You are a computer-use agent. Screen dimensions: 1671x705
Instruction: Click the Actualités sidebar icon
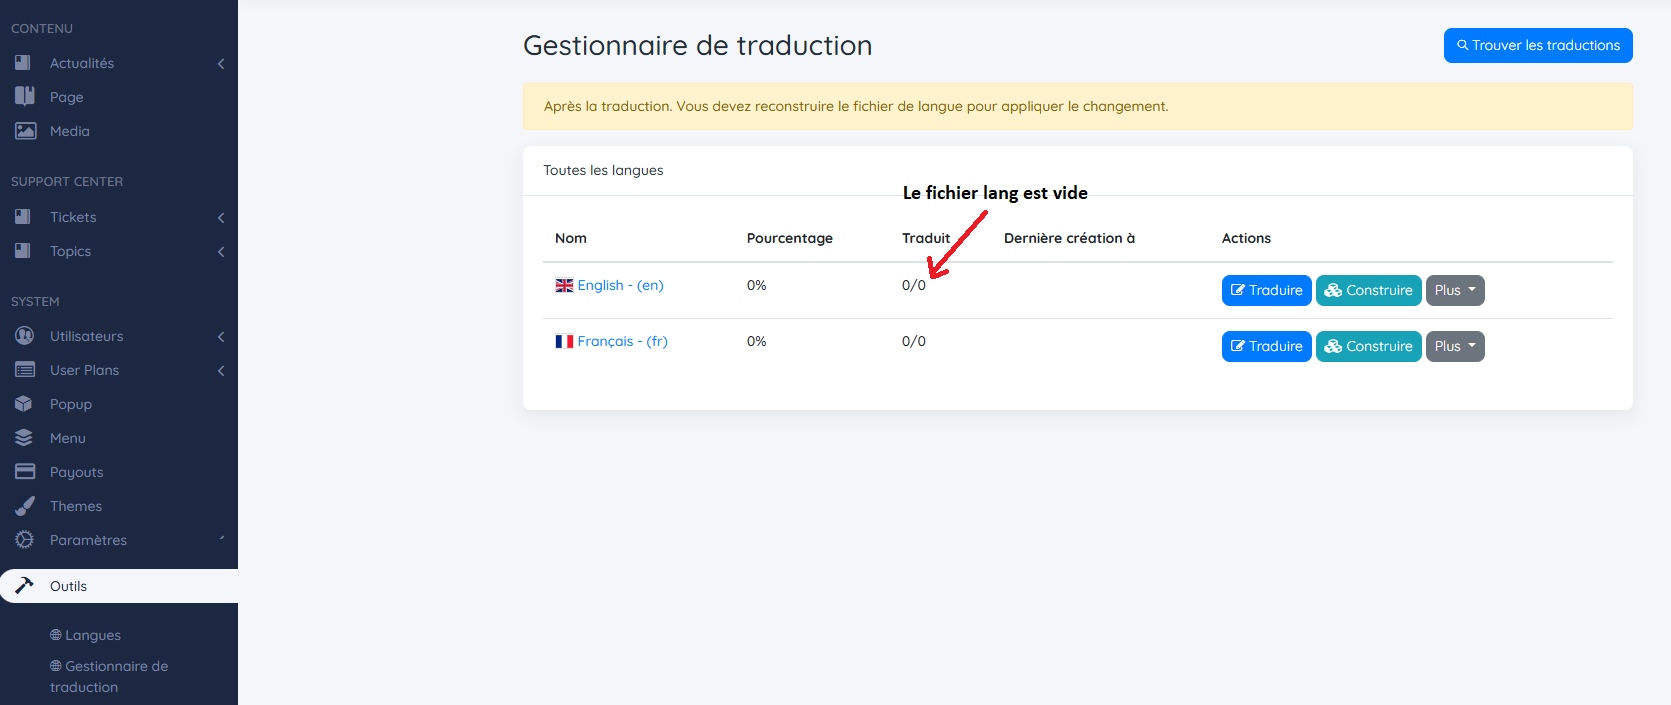coord(23,62)
